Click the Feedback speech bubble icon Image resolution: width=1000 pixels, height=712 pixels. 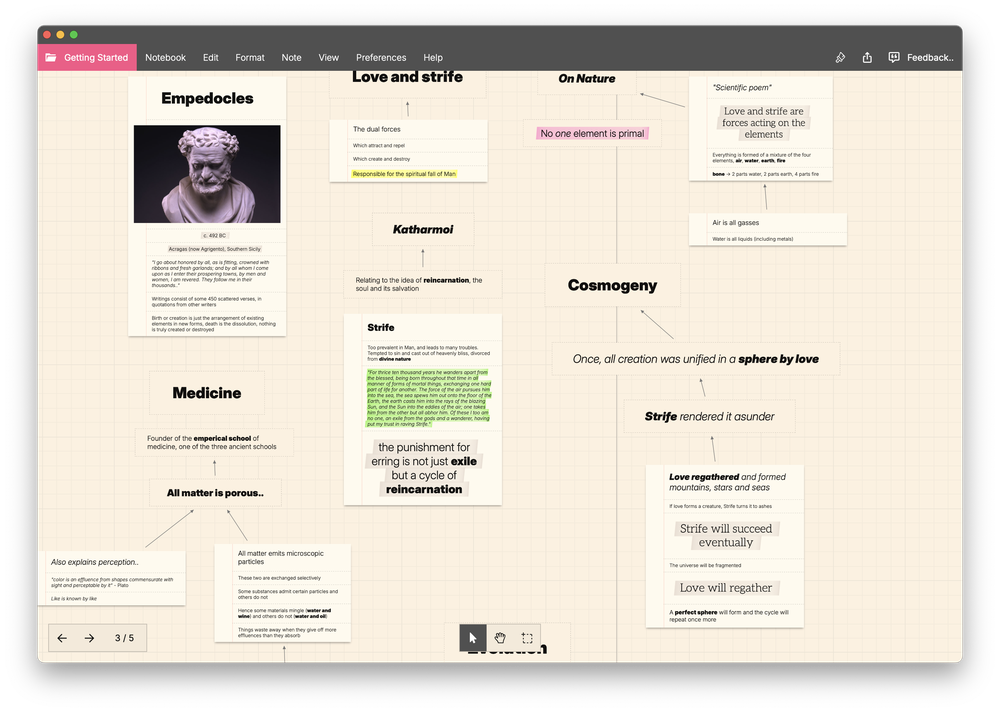[893, 57]
